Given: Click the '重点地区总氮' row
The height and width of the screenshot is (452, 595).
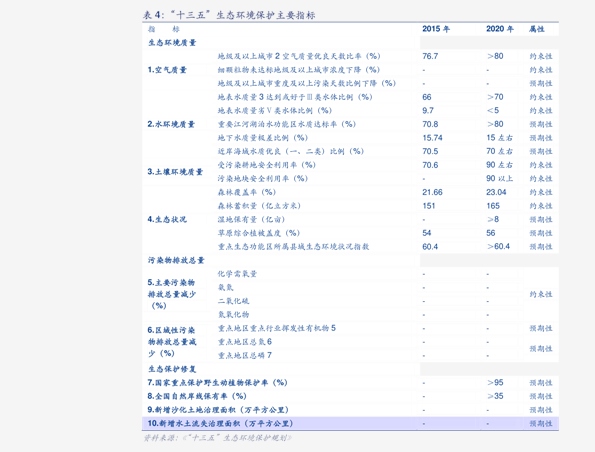Looking at the screenshot, I should pos(244,342).
